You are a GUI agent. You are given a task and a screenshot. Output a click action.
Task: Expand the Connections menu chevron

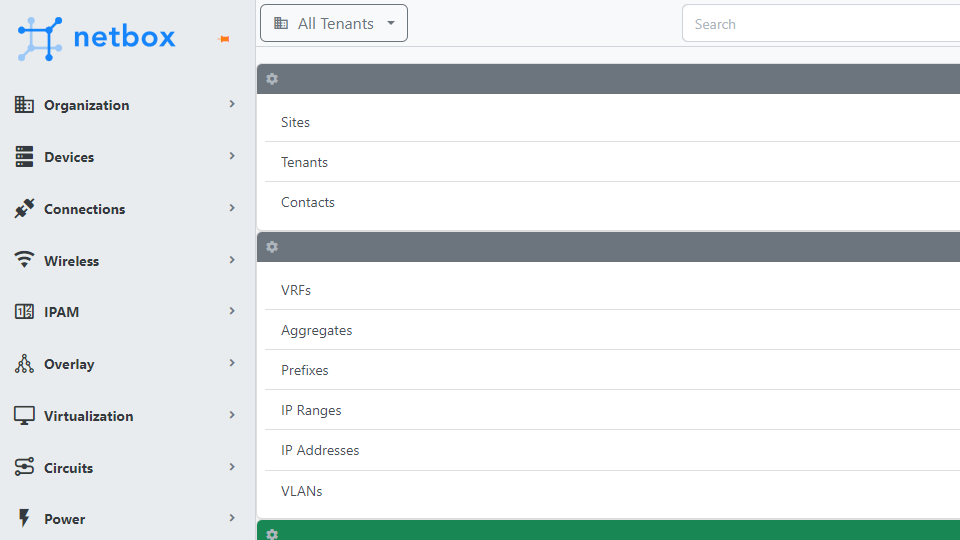point(232,208)
